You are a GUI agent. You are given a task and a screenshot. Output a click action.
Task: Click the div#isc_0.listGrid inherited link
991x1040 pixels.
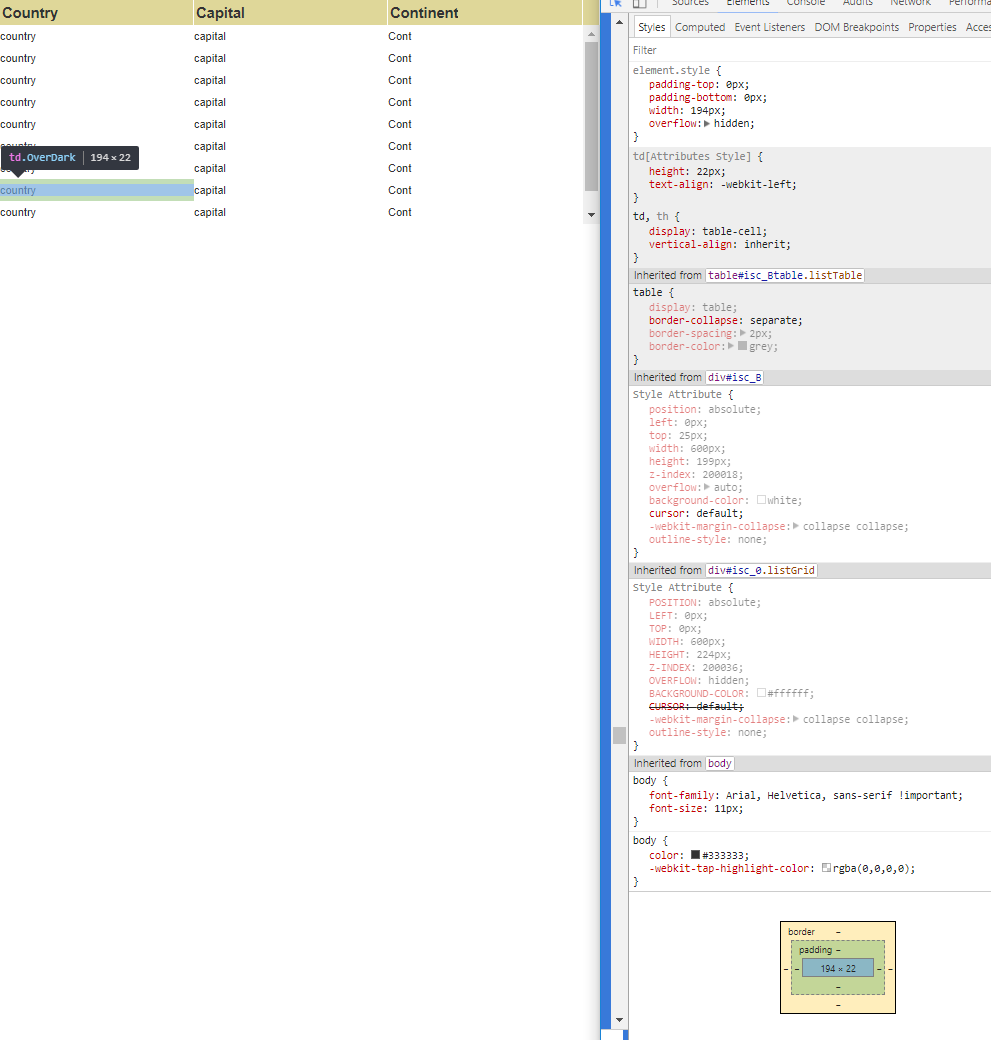tap(762, 570)
